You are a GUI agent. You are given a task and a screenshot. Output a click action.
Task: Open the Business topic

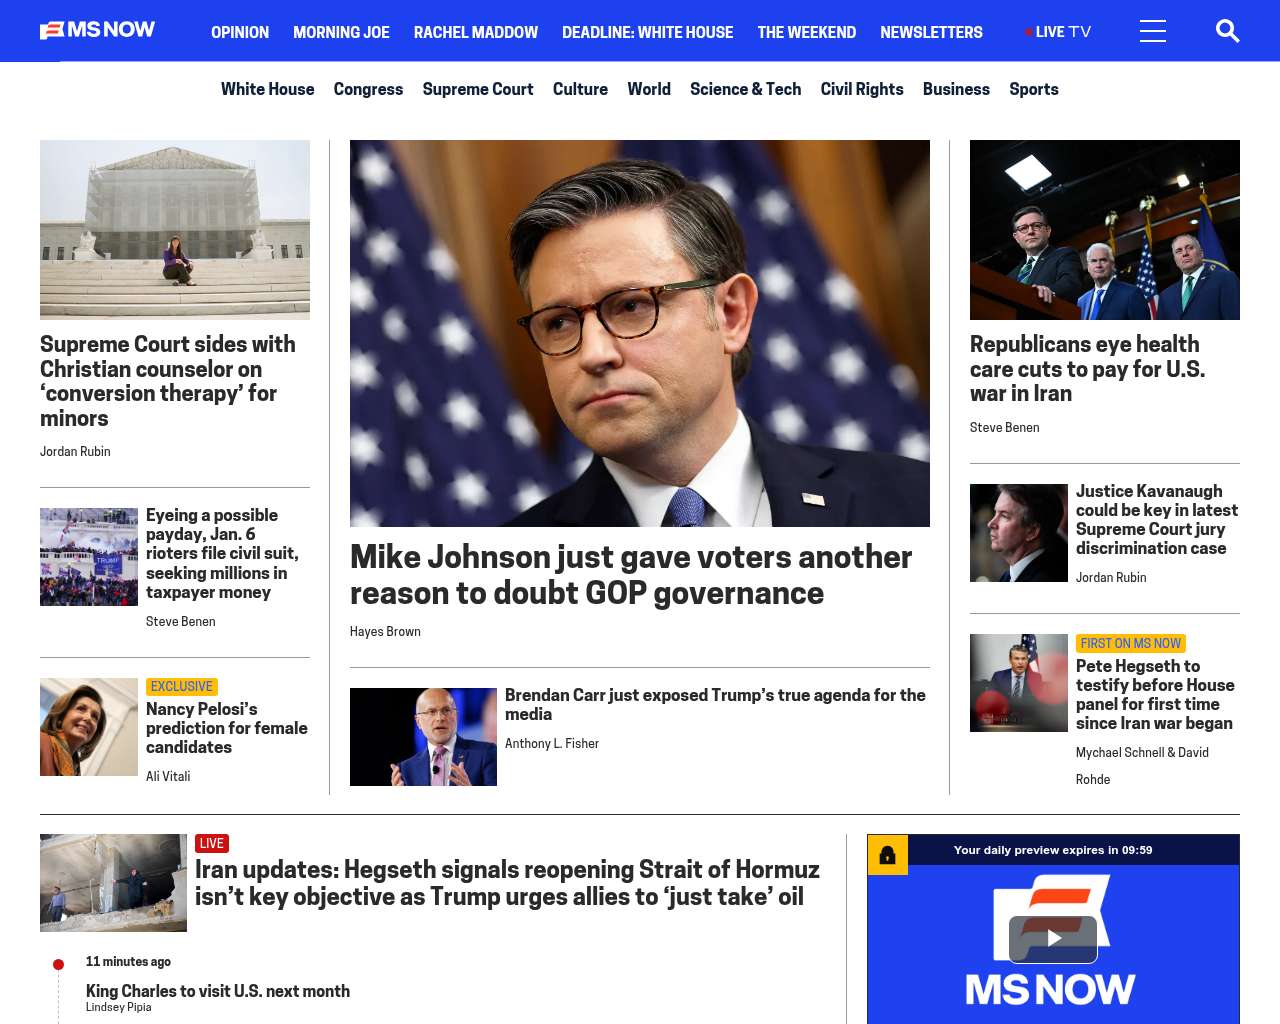(956, 89)
